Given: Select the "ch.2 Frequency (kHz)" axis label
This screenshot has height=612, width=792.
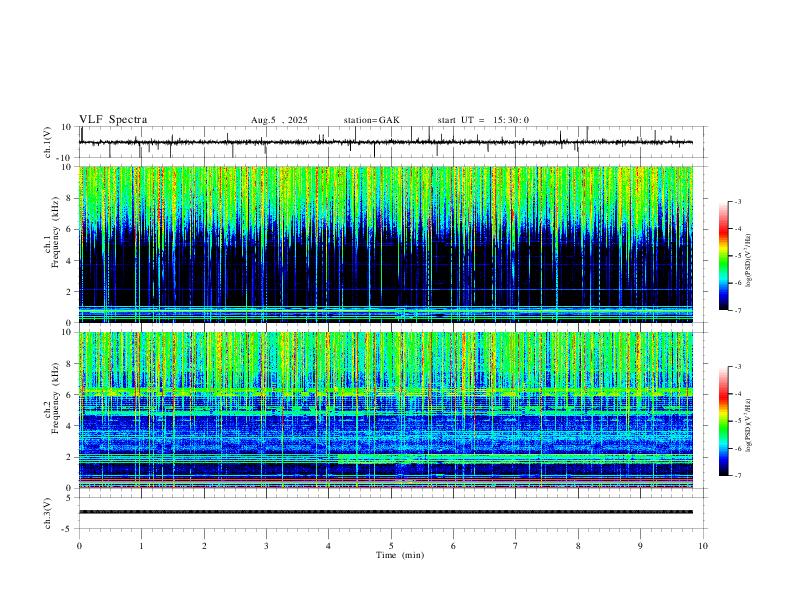Looking at the screenshot, I should pyautogui.click(x=53, y=398).
